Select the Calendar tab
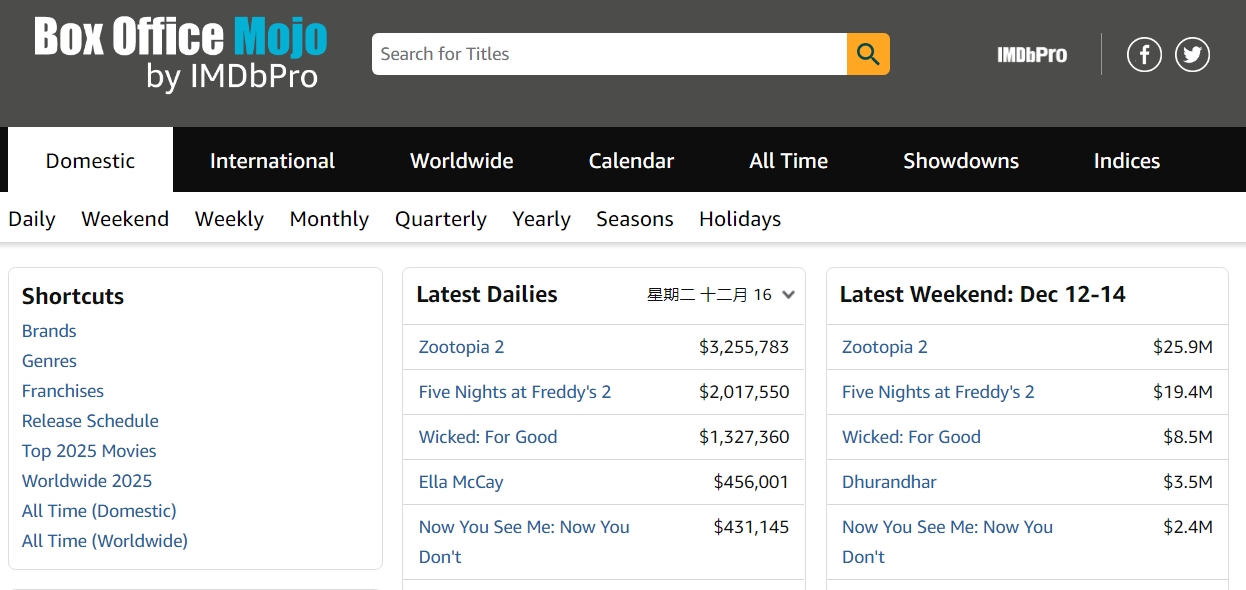 [631, 161]
